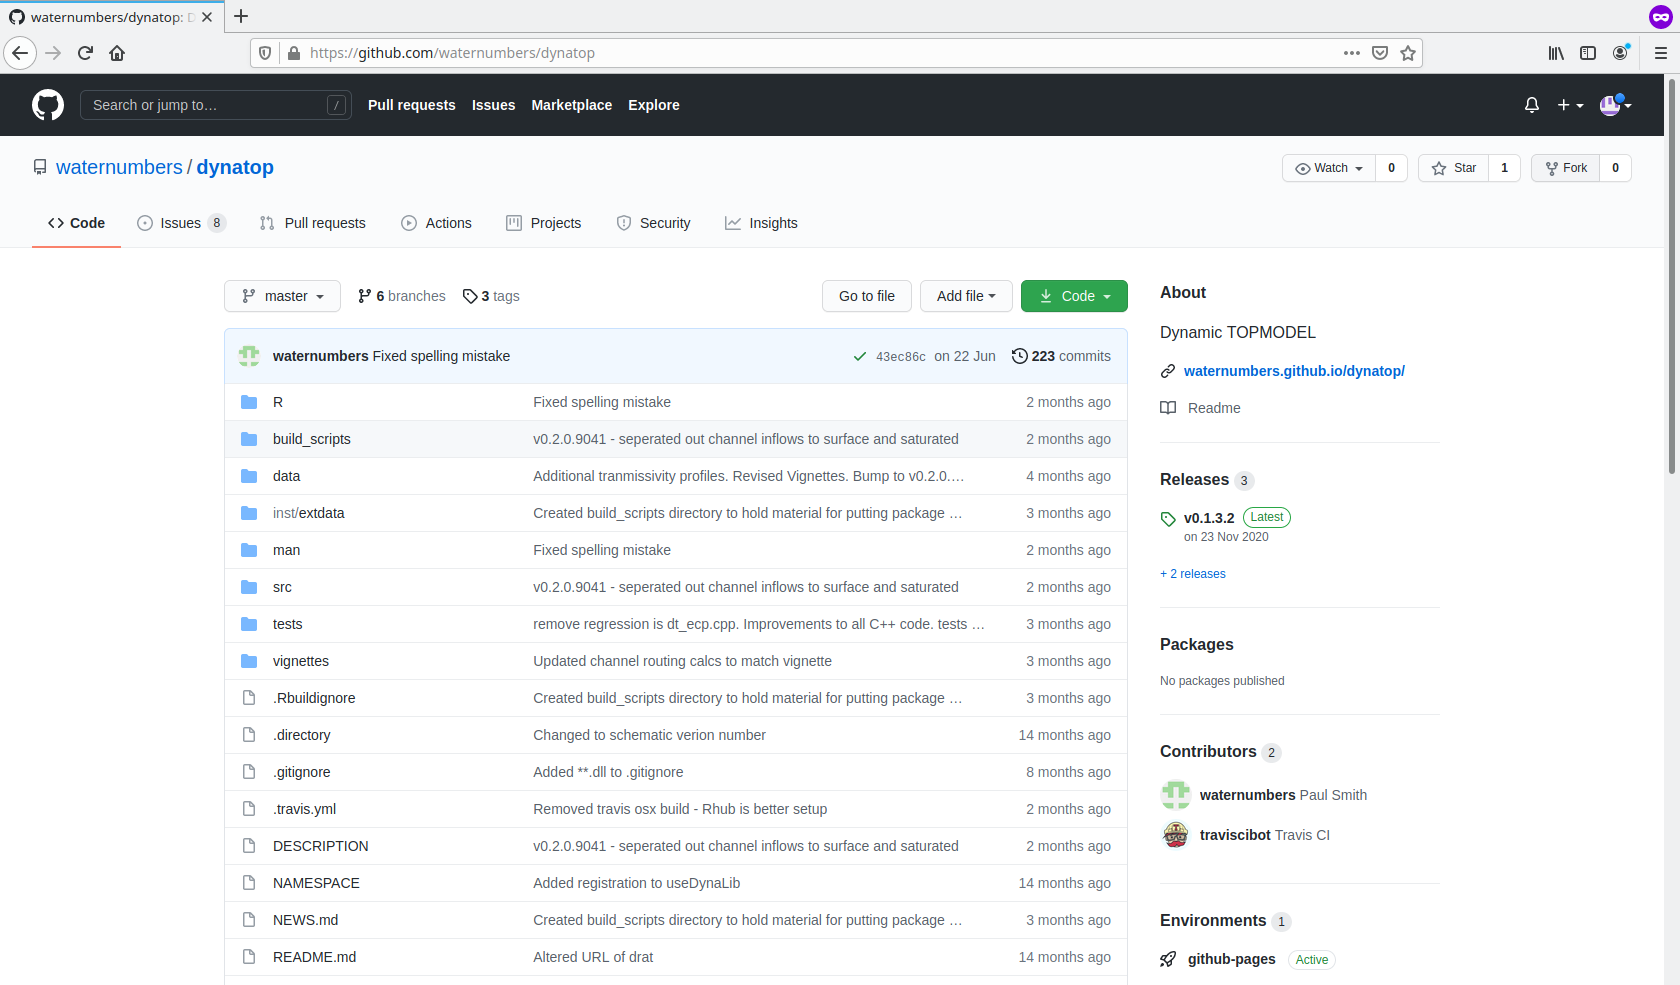
Task: Go to the browser home page
Action: 117,53
